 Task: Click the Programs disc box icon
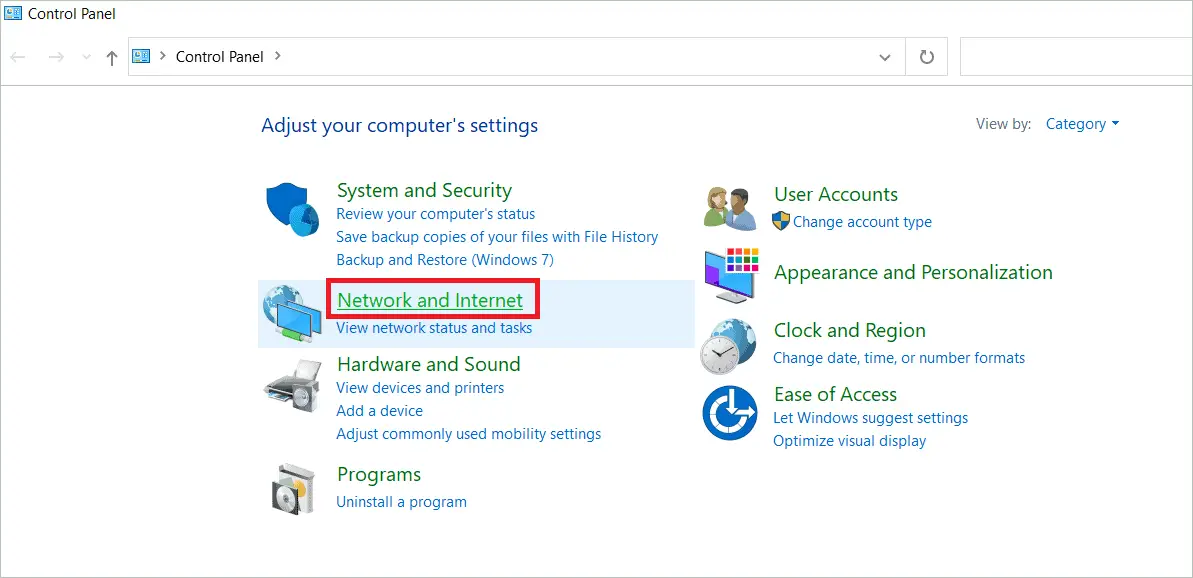[293, 487]
